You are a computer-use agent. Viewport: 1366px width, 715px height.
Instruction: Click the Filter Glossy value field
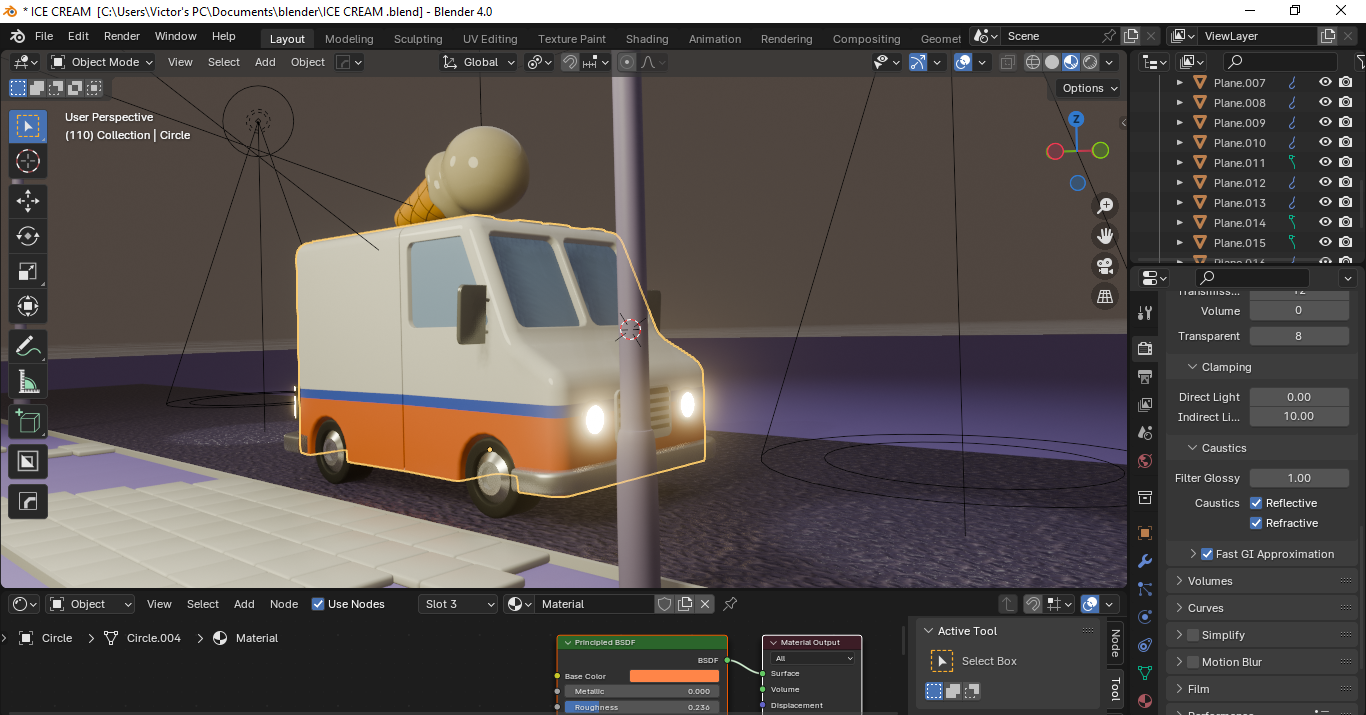tap(1299, 478)
